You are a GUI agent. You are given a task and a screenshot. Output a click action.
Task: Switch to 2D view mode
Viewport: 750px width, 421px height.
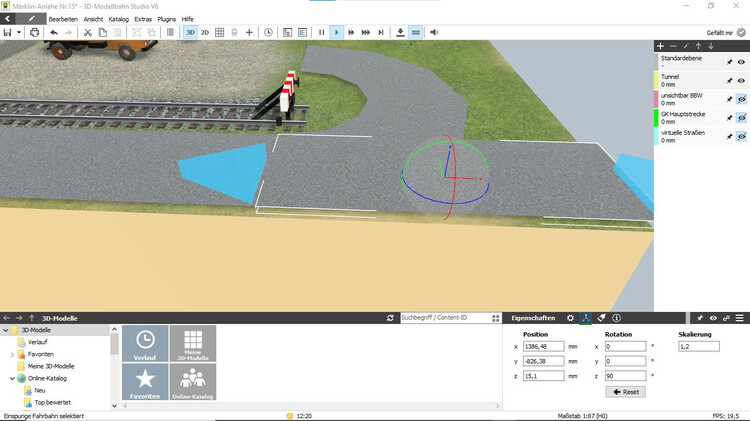[205, 33]
